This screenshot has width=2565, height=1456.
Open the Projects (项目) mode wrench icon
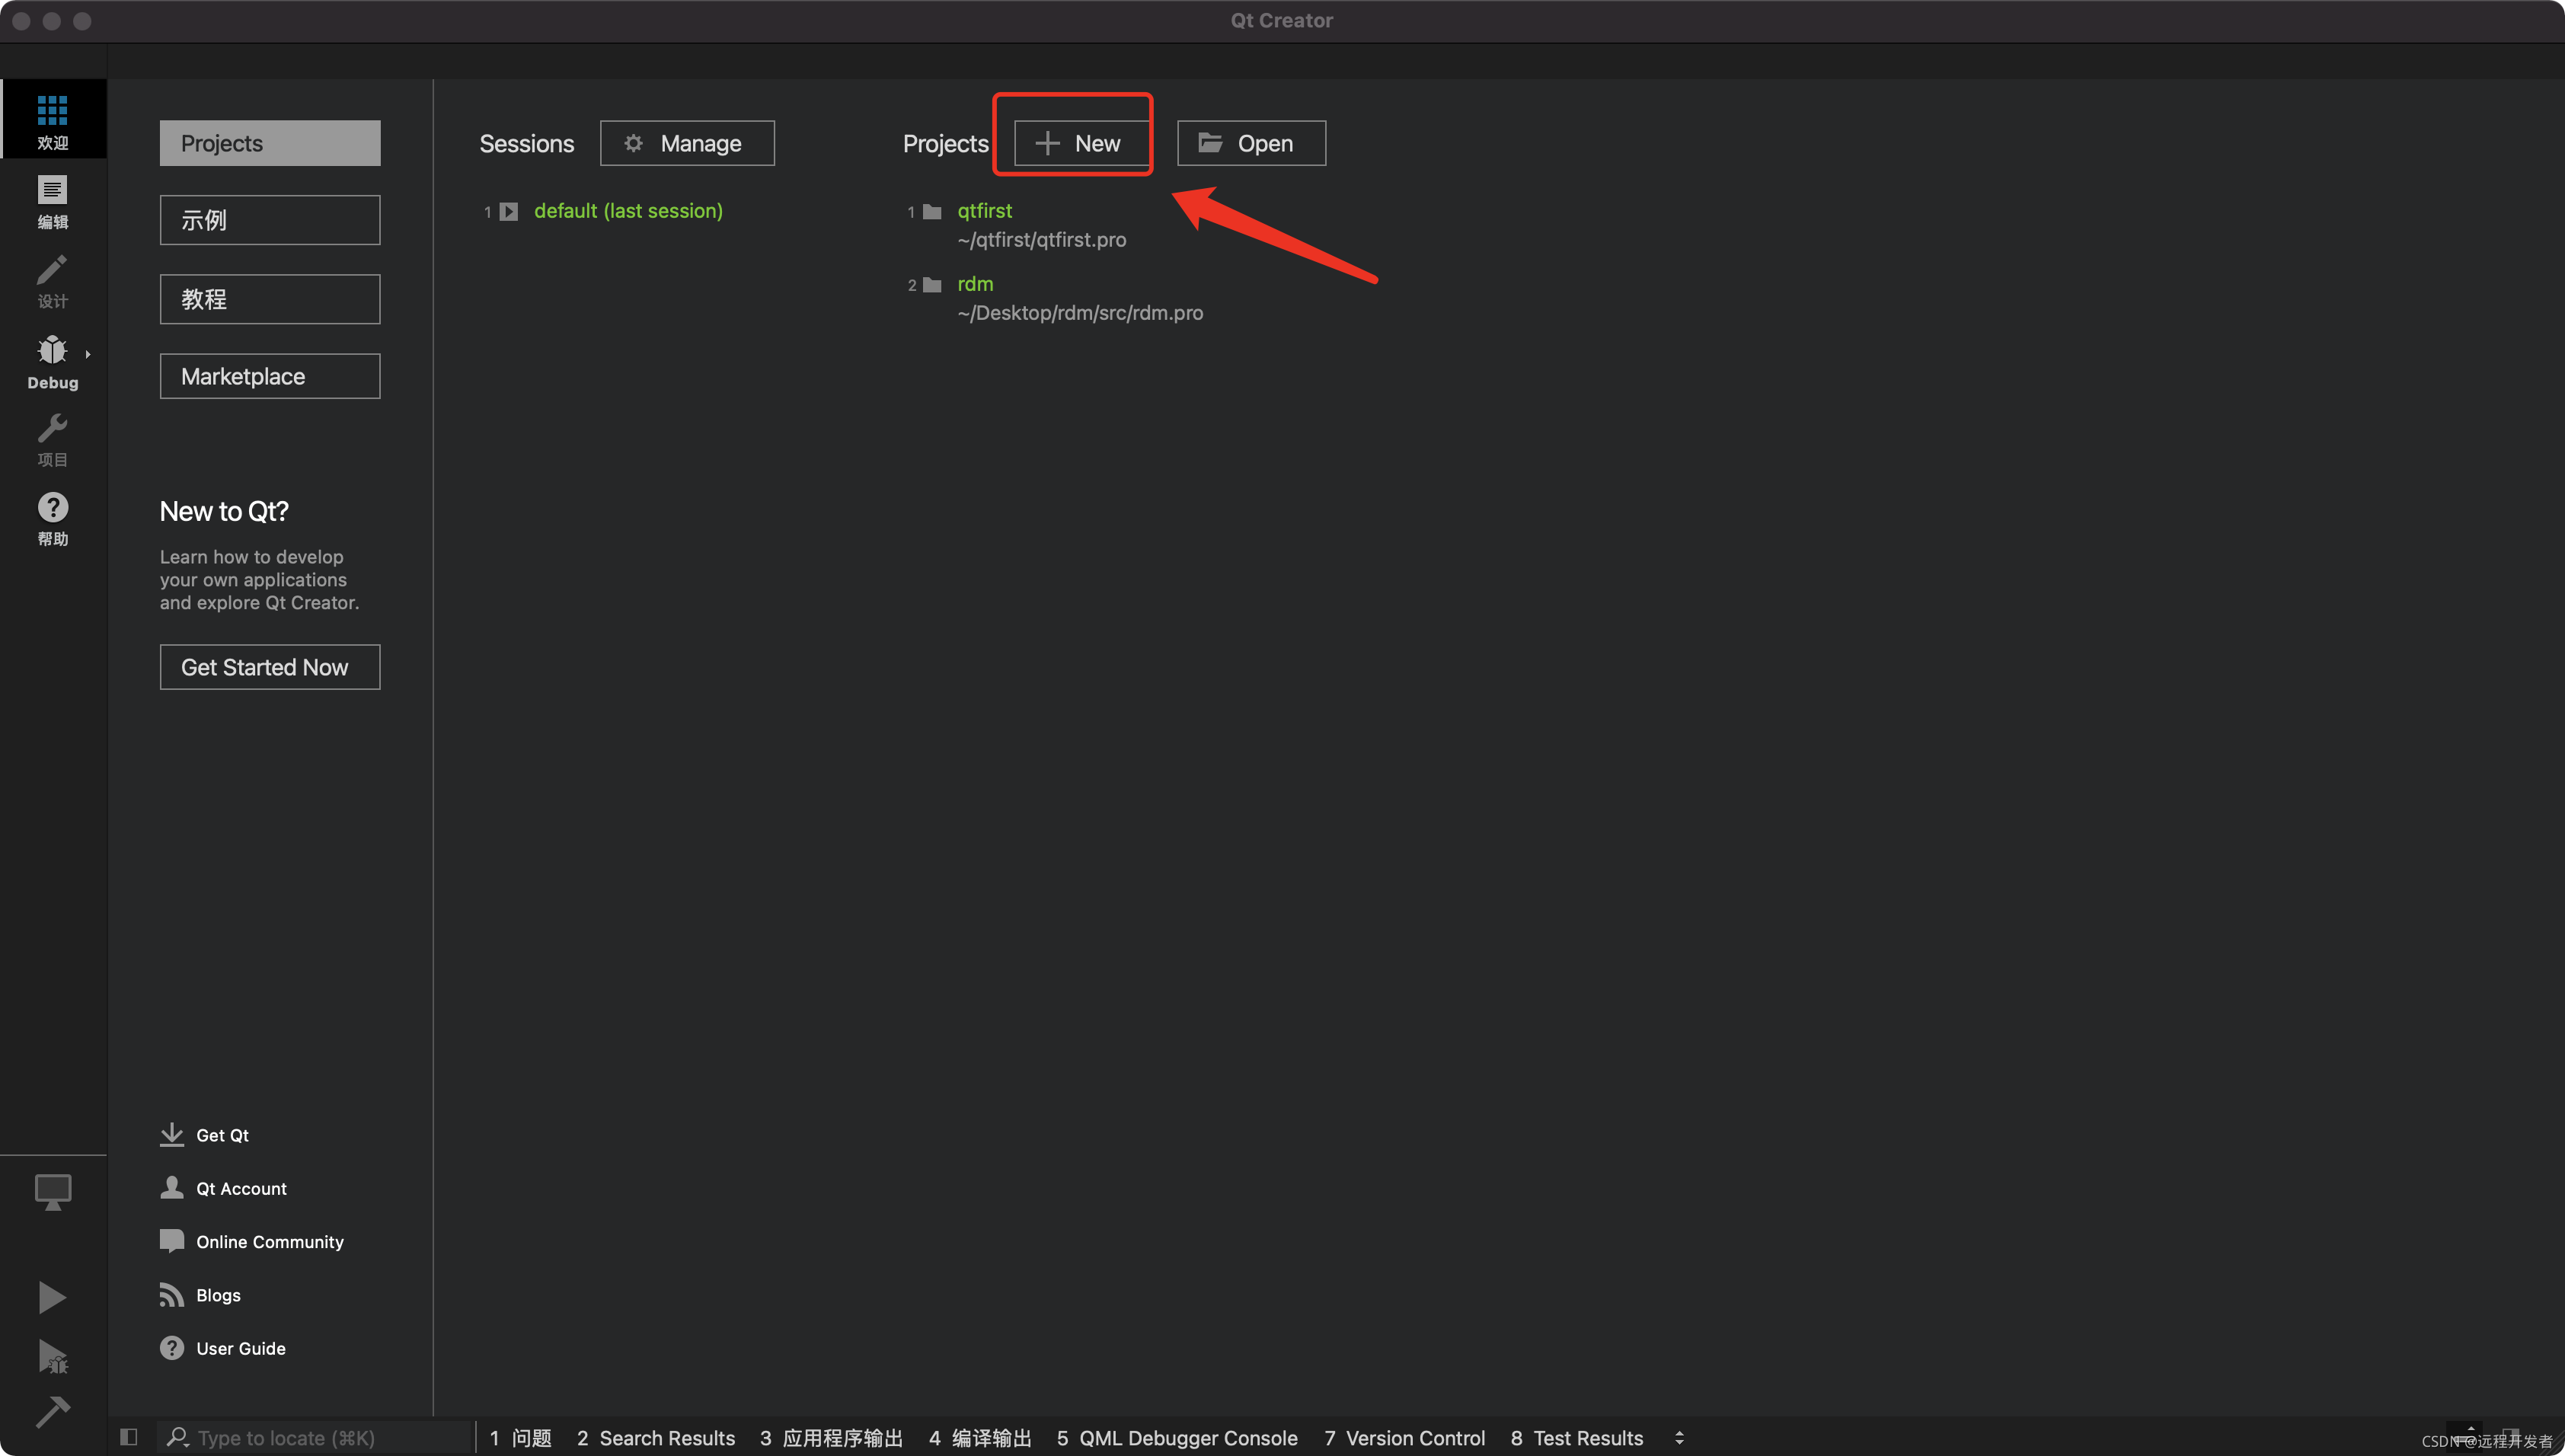point(52,428)
